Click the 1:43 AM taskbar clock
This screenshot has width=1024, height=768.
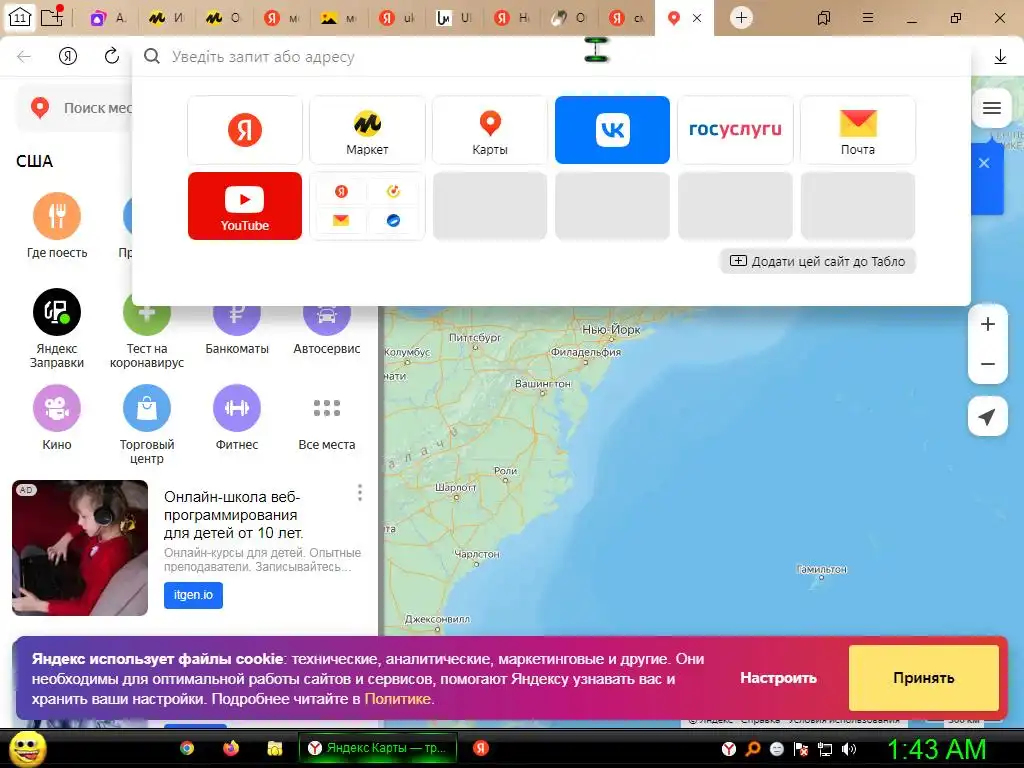pyautogui.click(x=936, y=749)
